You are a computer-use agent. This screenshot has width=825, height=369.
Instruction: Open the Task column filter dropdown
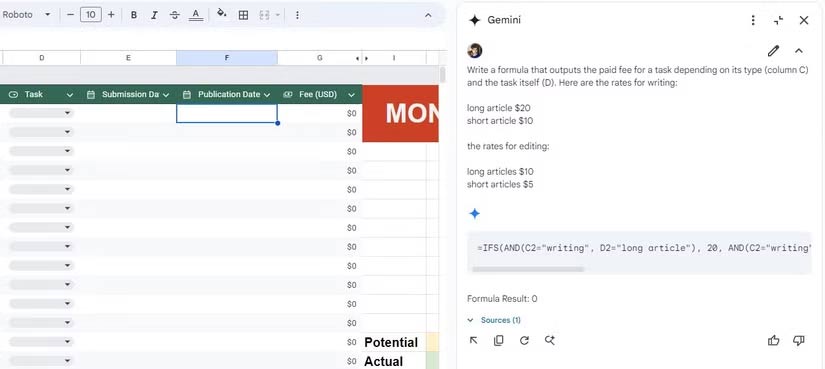coord(69,95)
